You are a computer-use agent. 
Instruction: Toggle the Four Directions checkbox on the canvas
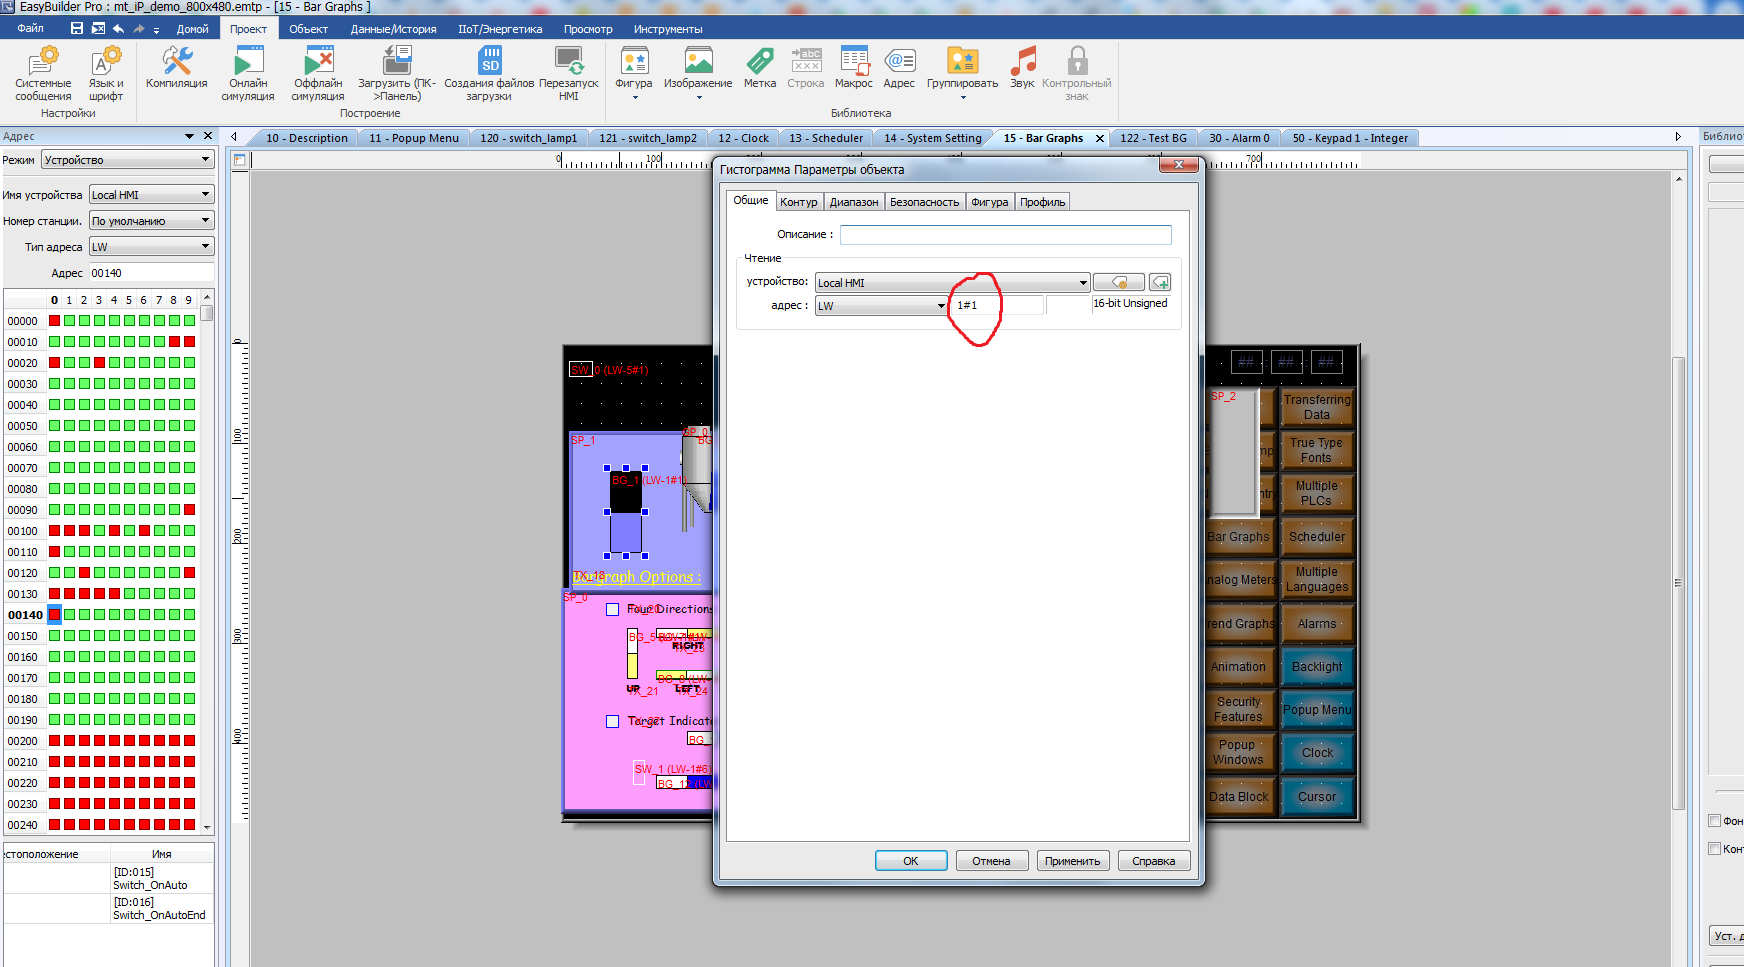612,609
